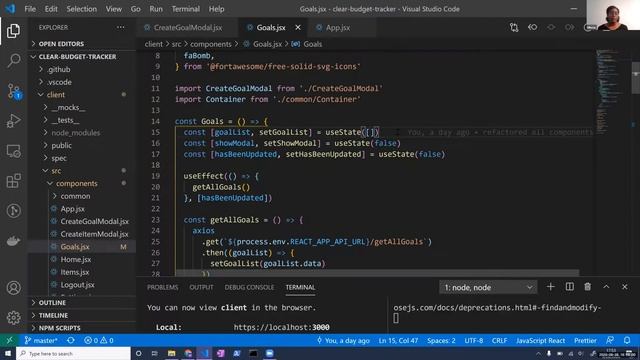This screenshot has height=360, width=640.
Task: Expand the node_modules folder
Action: [x=82, y=133]
